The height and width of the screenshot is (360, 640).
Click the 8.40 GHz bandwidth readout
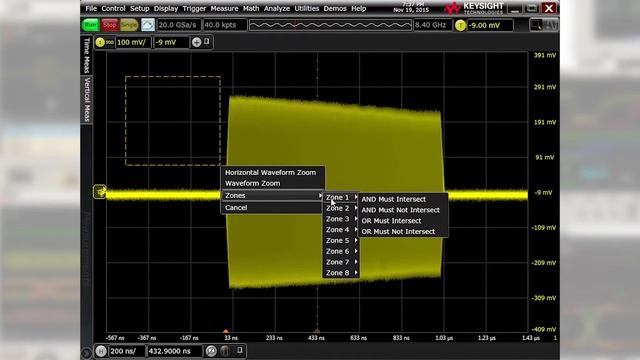click(433, 25)
